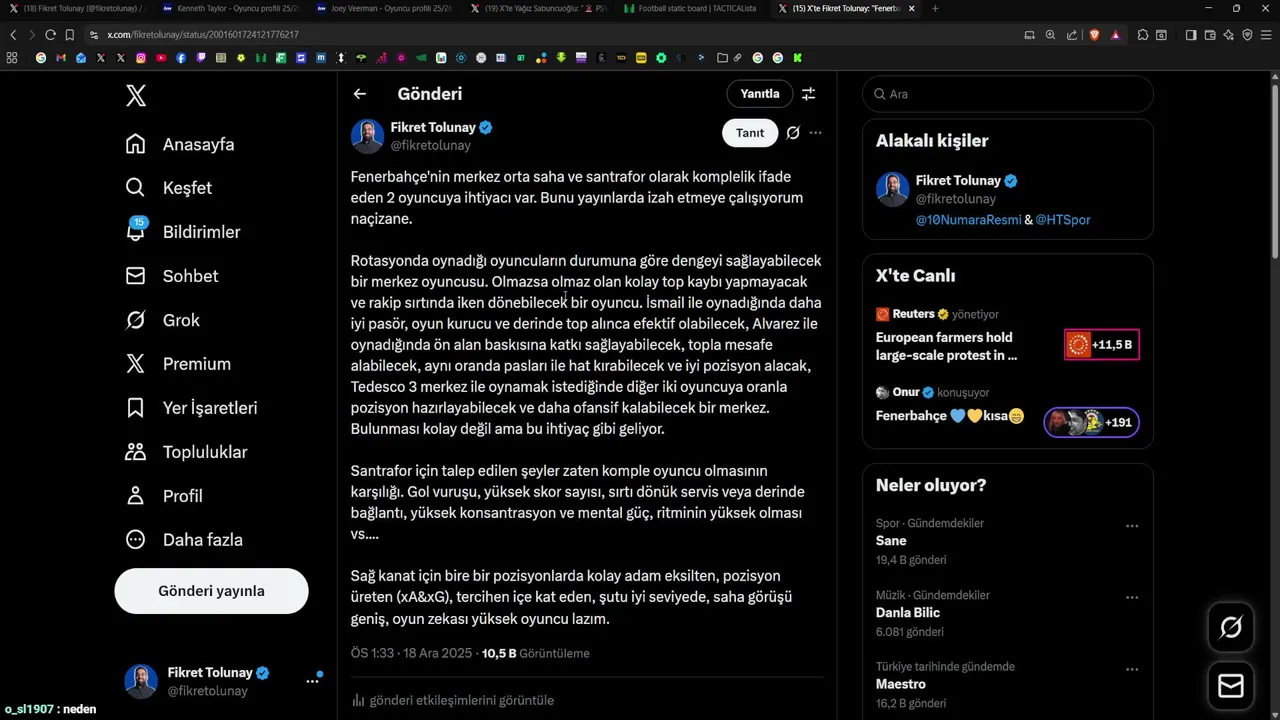Viewport: 1280px width, 720px height.
Task: Open Fikret Tolunay in Alakalı kişiler
Action: coord(958,181)
